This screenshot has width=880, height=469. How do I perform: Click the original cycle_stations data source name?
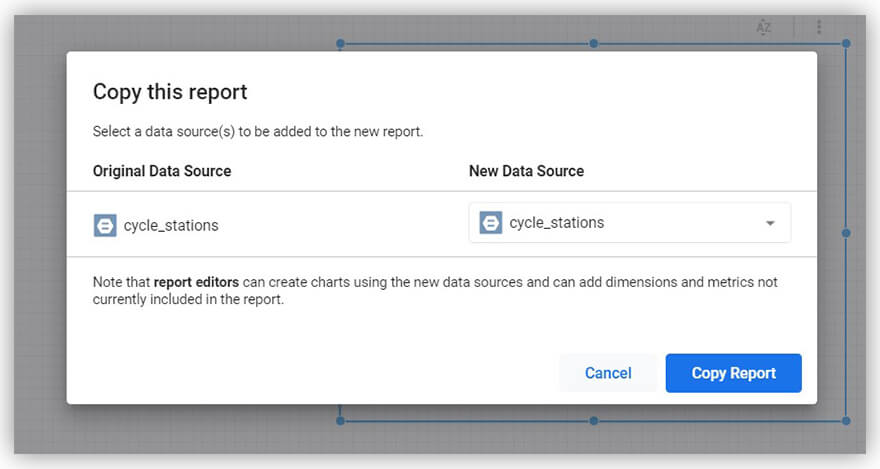click(x=171, y=226)
